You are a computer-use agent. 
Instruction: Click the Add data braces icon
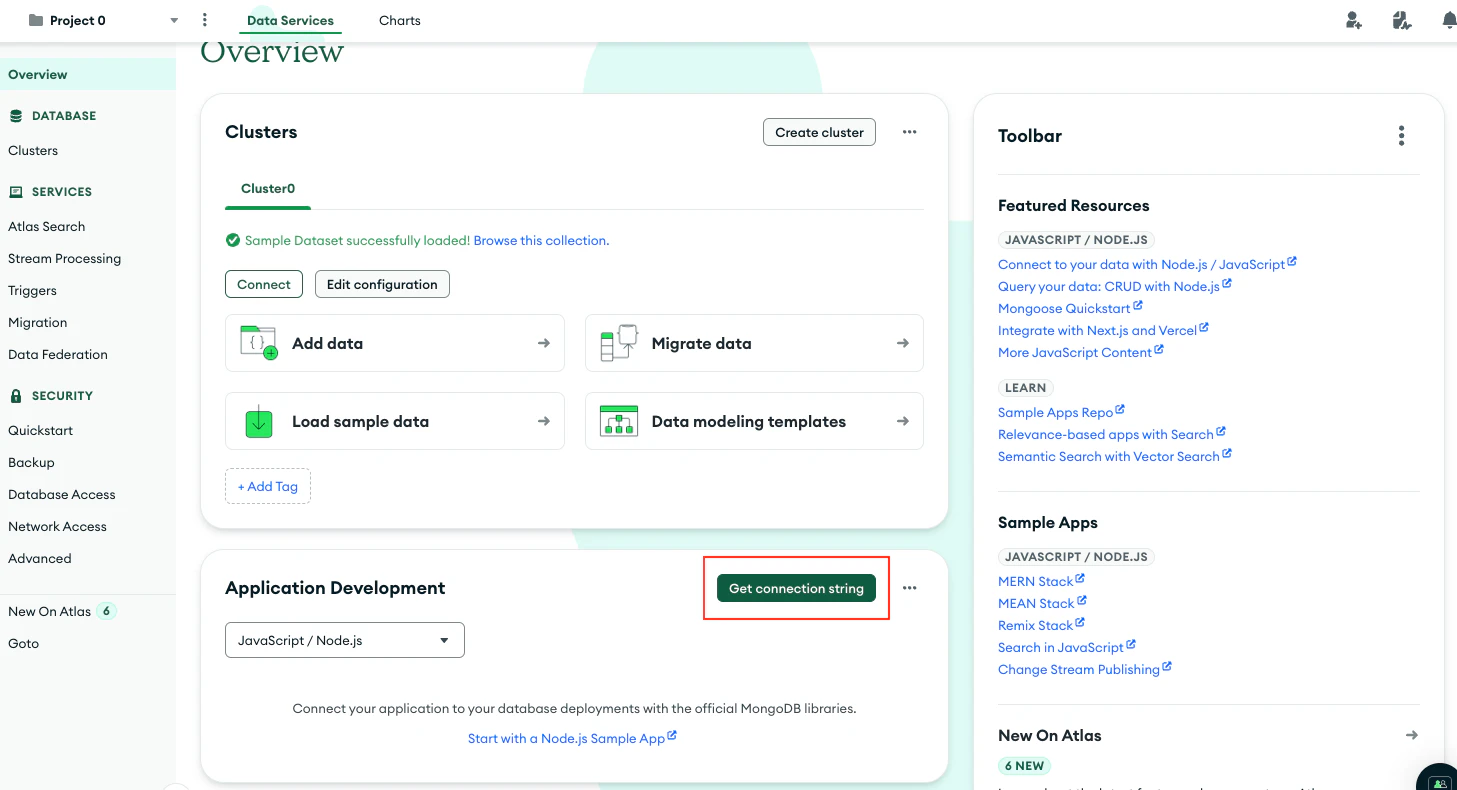tap(259, 343)
